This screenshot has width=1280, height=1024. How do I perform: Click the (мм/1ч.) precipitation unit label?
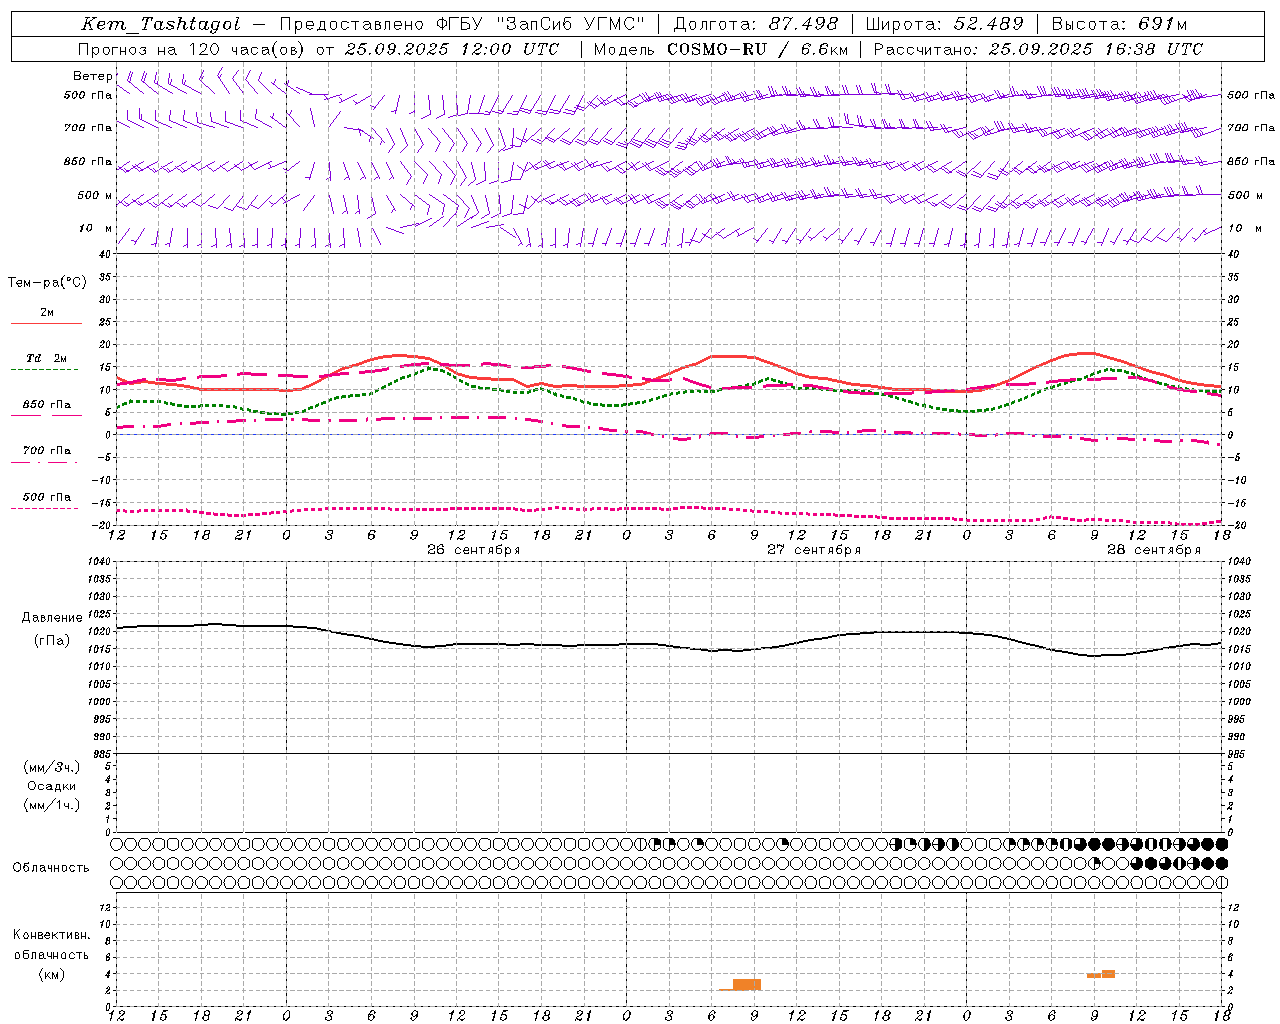click(52, 805)
